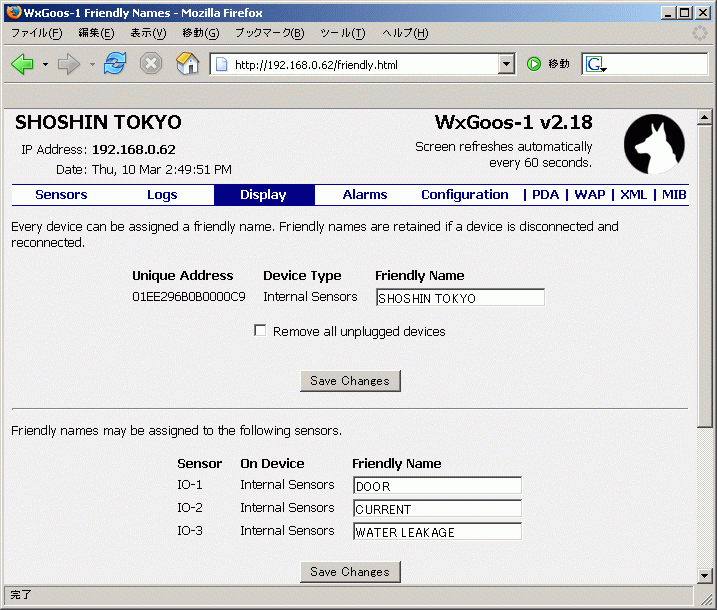This screenshot has width=717, height=610.
Task: Open the ヘルプ(H) menu
Action: 405,33
